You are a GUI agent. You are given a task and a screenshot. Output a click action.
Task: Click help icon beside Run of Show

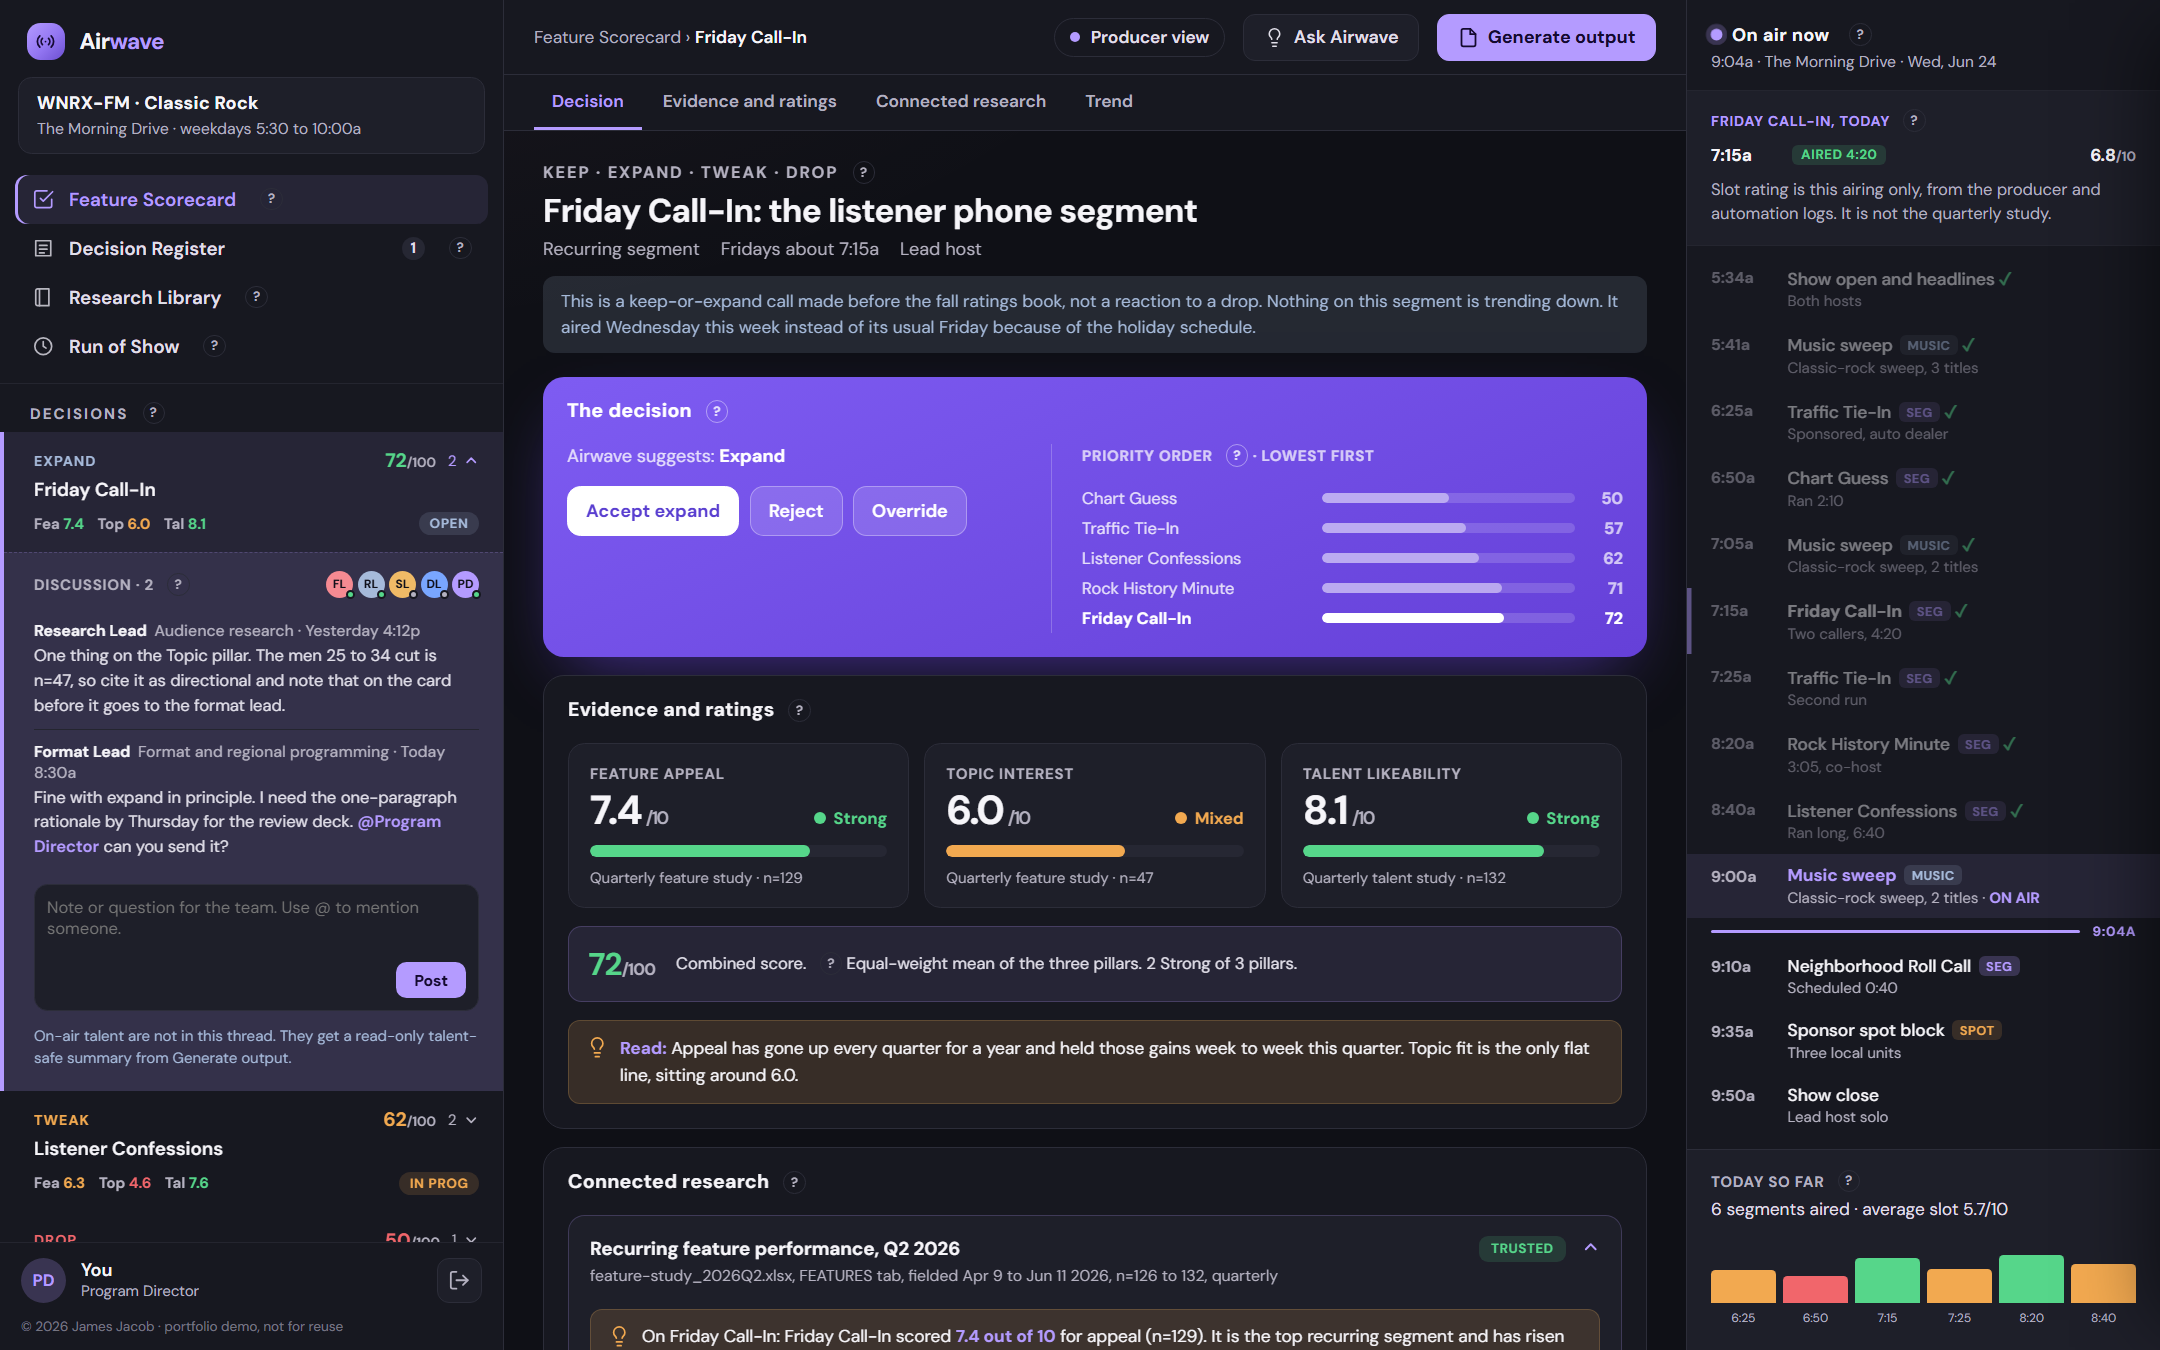[214, 345]
